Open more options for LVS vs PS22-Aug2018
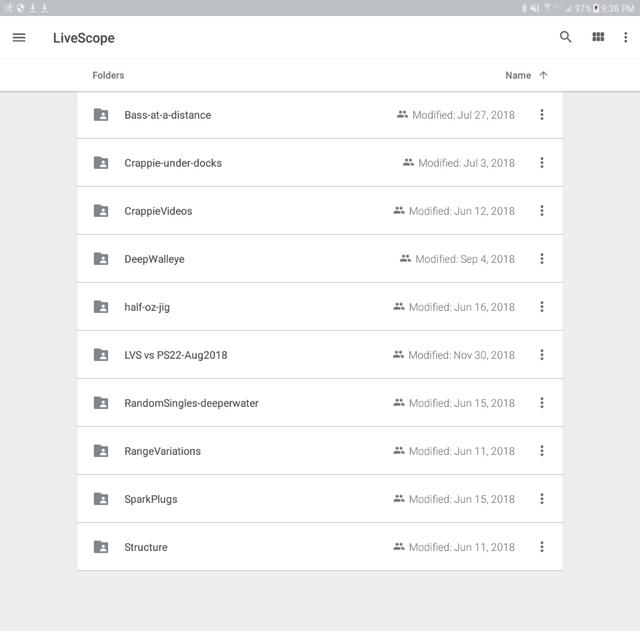This screenshot has height=631, width=640. (542, 355)
